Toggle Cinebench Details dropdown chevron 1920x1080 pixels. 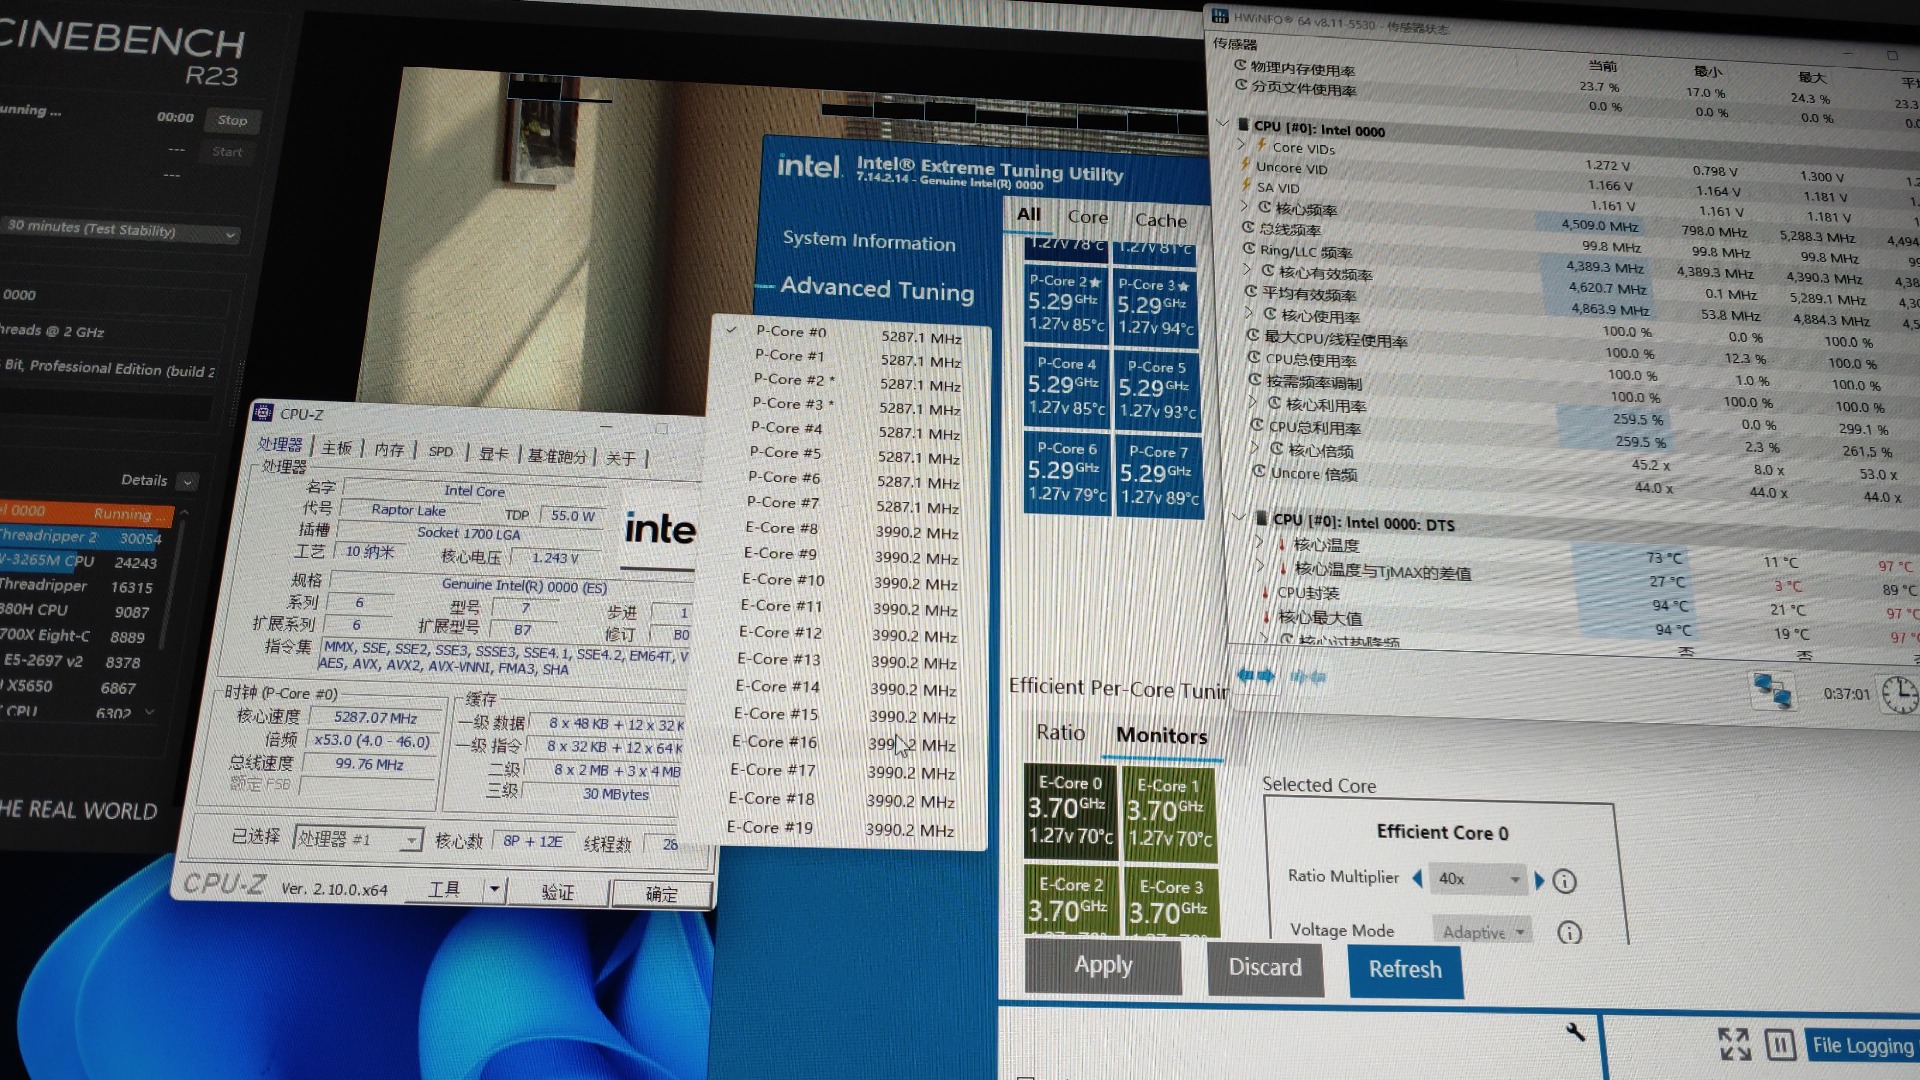point(187,482)
